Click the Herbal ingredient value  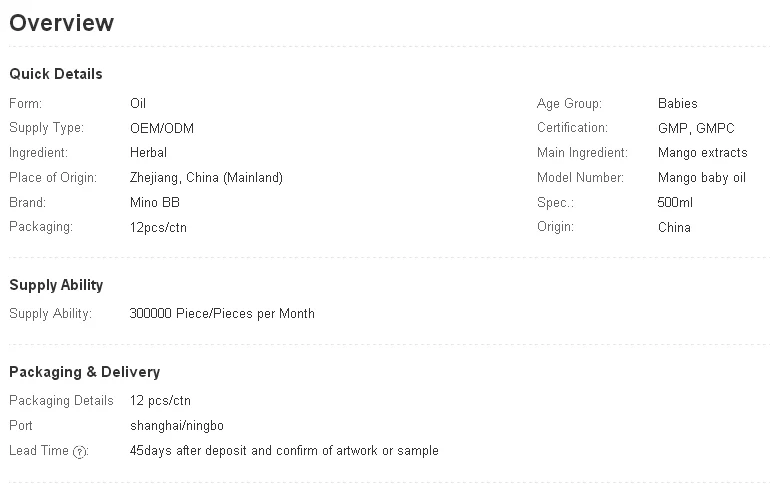[148, 153]
